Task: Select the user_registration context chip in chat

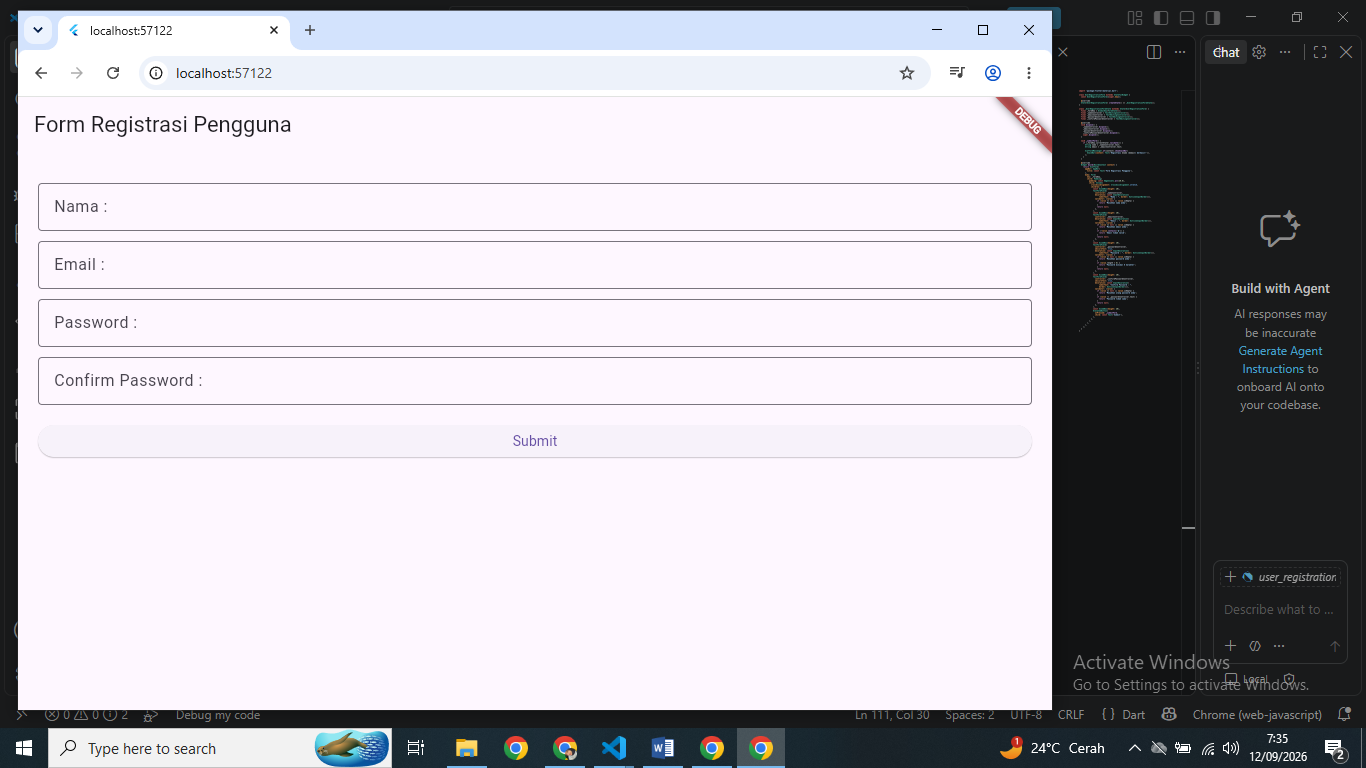Action: (x=1288, y=577)
